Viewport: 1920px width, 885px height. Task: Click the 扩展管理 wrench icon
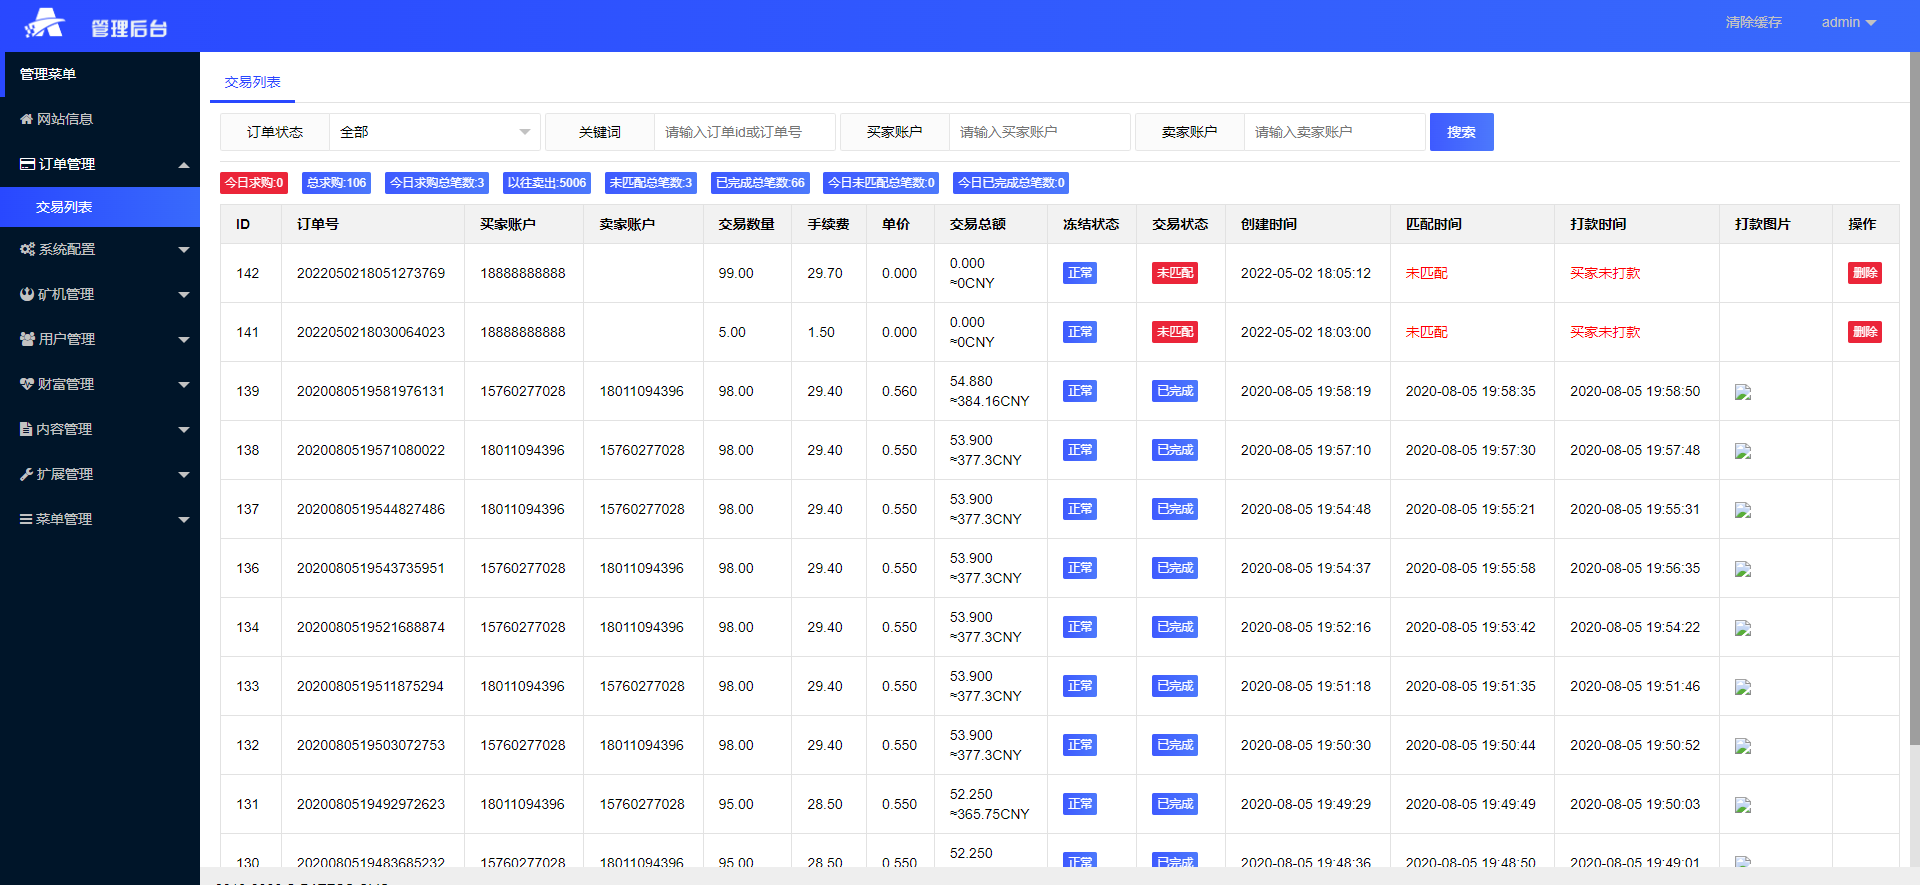click(x=26, y=474)
